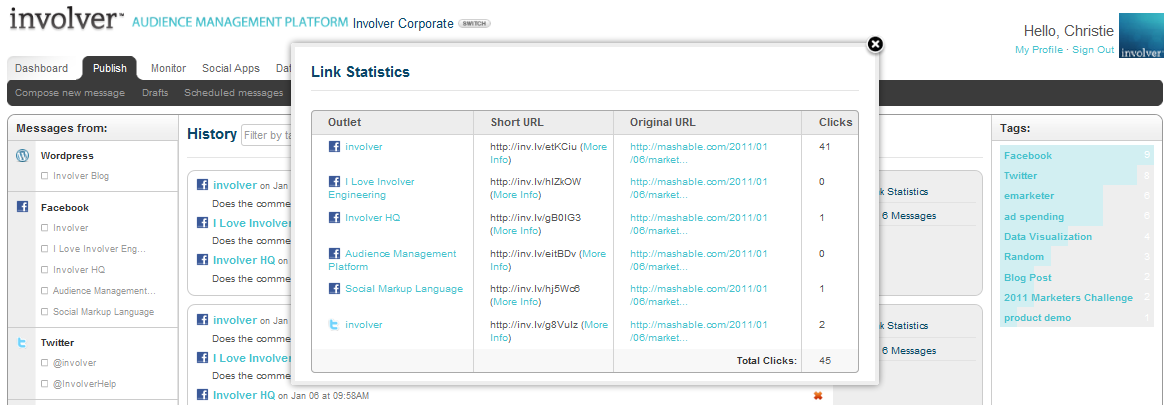Select the Publish tab
Image resolution: width=1171 pixels, height=405 pixels.
(110, 68)
